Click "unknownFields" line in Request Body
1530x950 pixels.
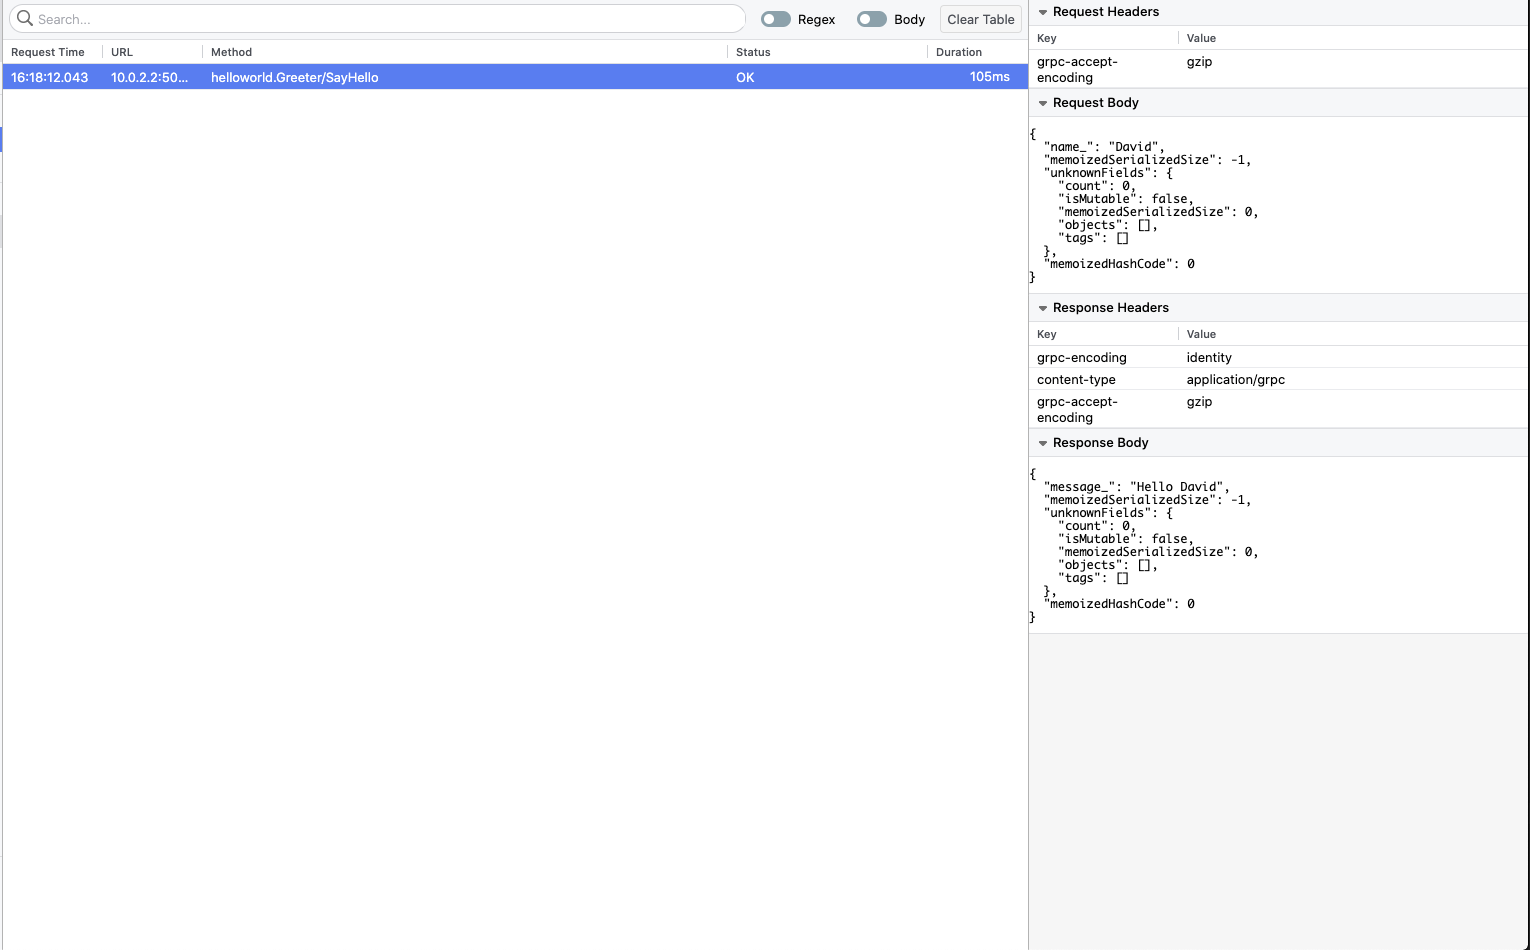(1108, 173)
